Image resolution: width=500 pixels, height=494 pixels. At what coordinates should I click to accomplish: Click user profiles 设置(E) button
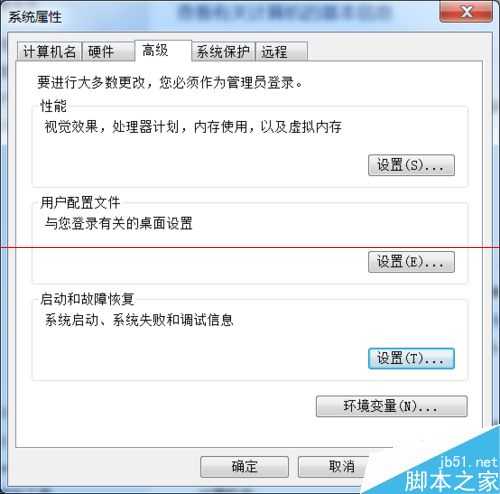point(411,262)
